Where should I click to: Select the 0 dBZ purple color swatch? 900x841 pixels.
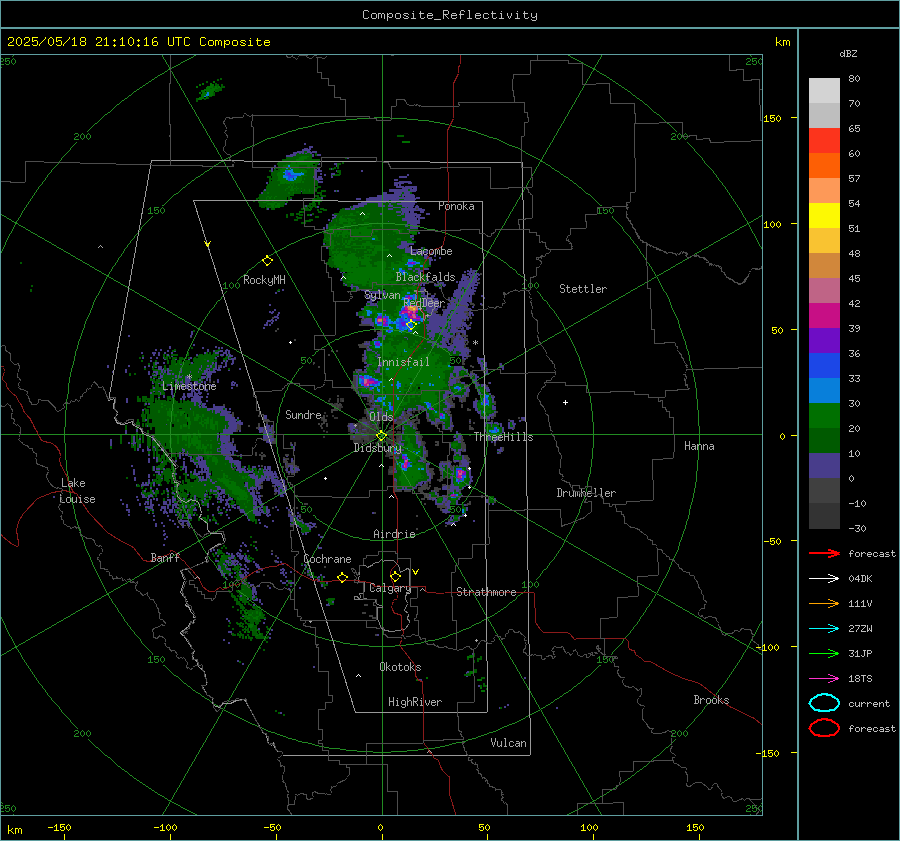coord(824,465)
